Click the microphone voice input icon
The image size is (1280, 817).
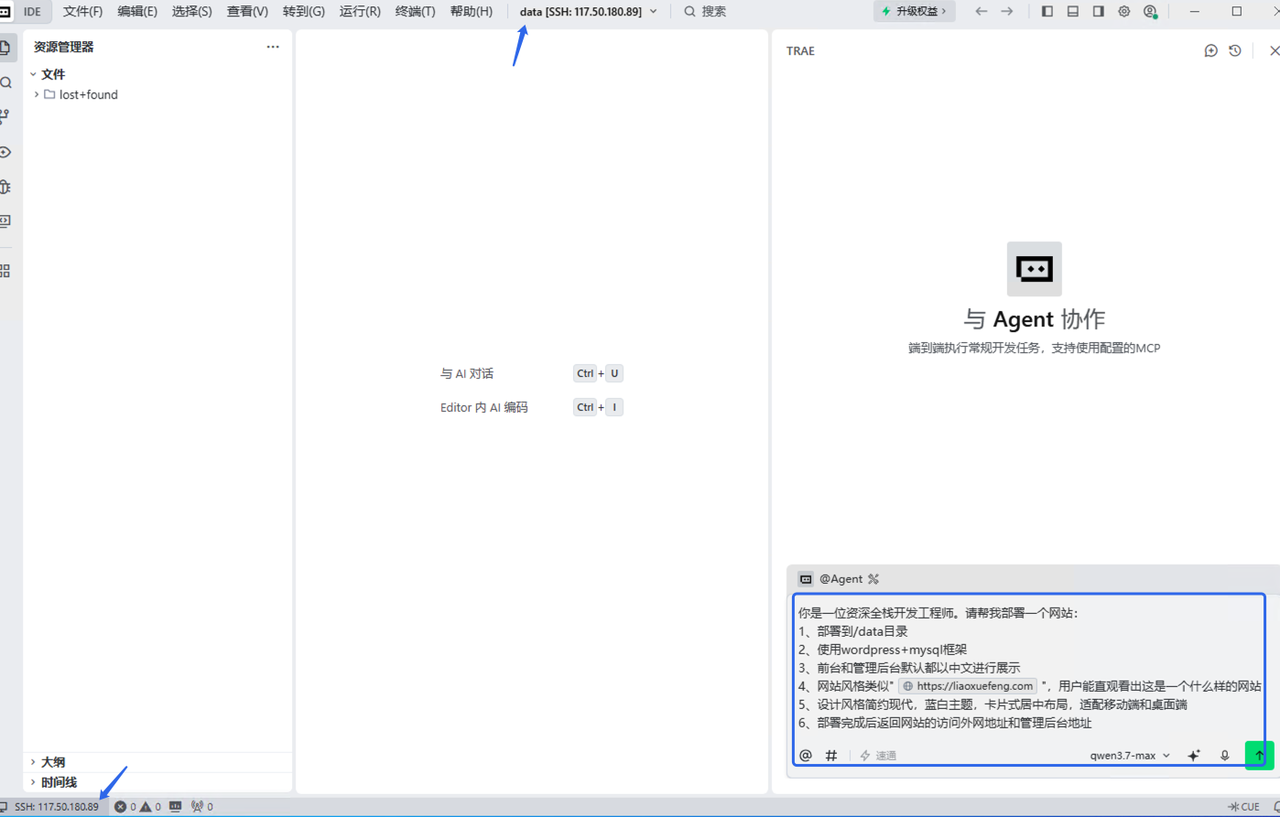[x=1224, y=755]
